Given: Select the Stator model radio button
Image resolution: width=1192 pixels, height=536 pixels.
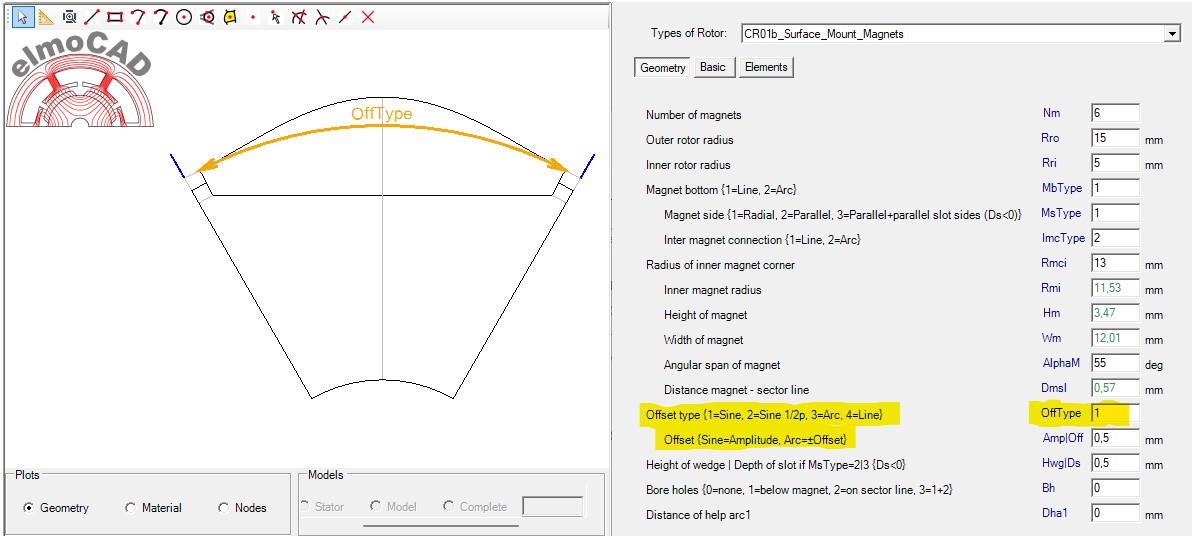Looking at the screenshot, I should (x=307, y=506).
